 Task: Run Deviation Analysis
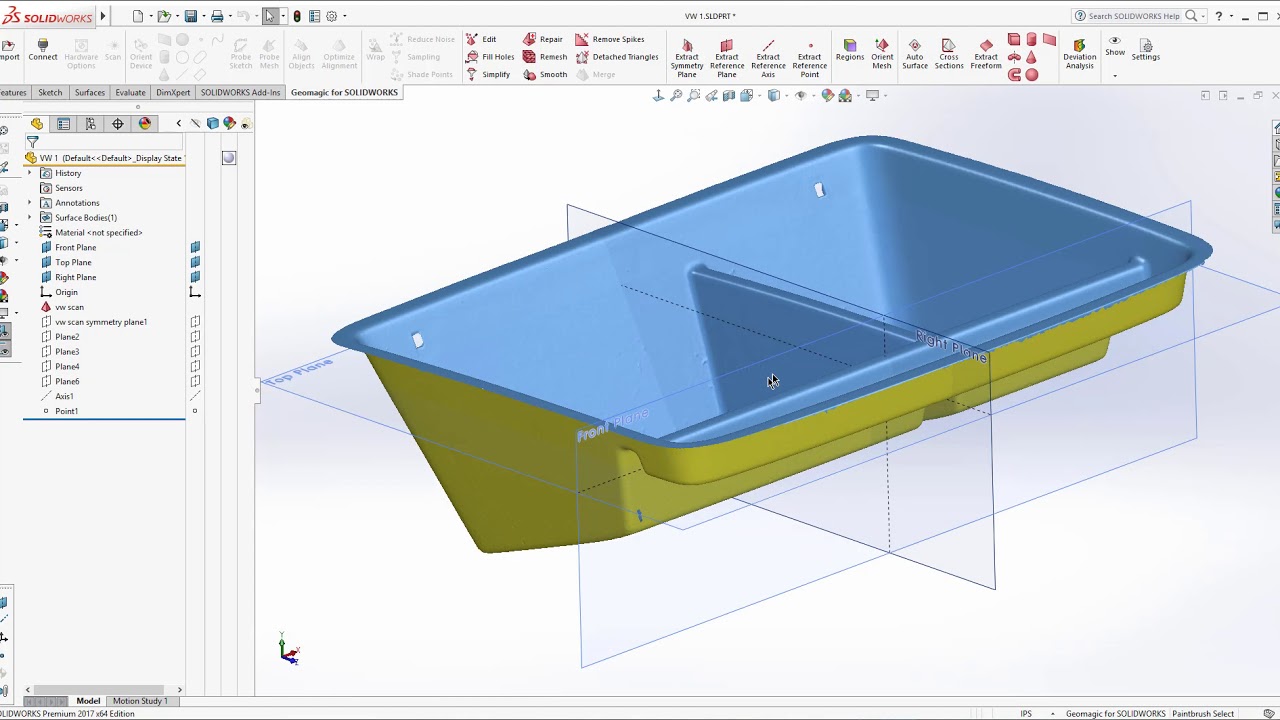pos(1079,54)
